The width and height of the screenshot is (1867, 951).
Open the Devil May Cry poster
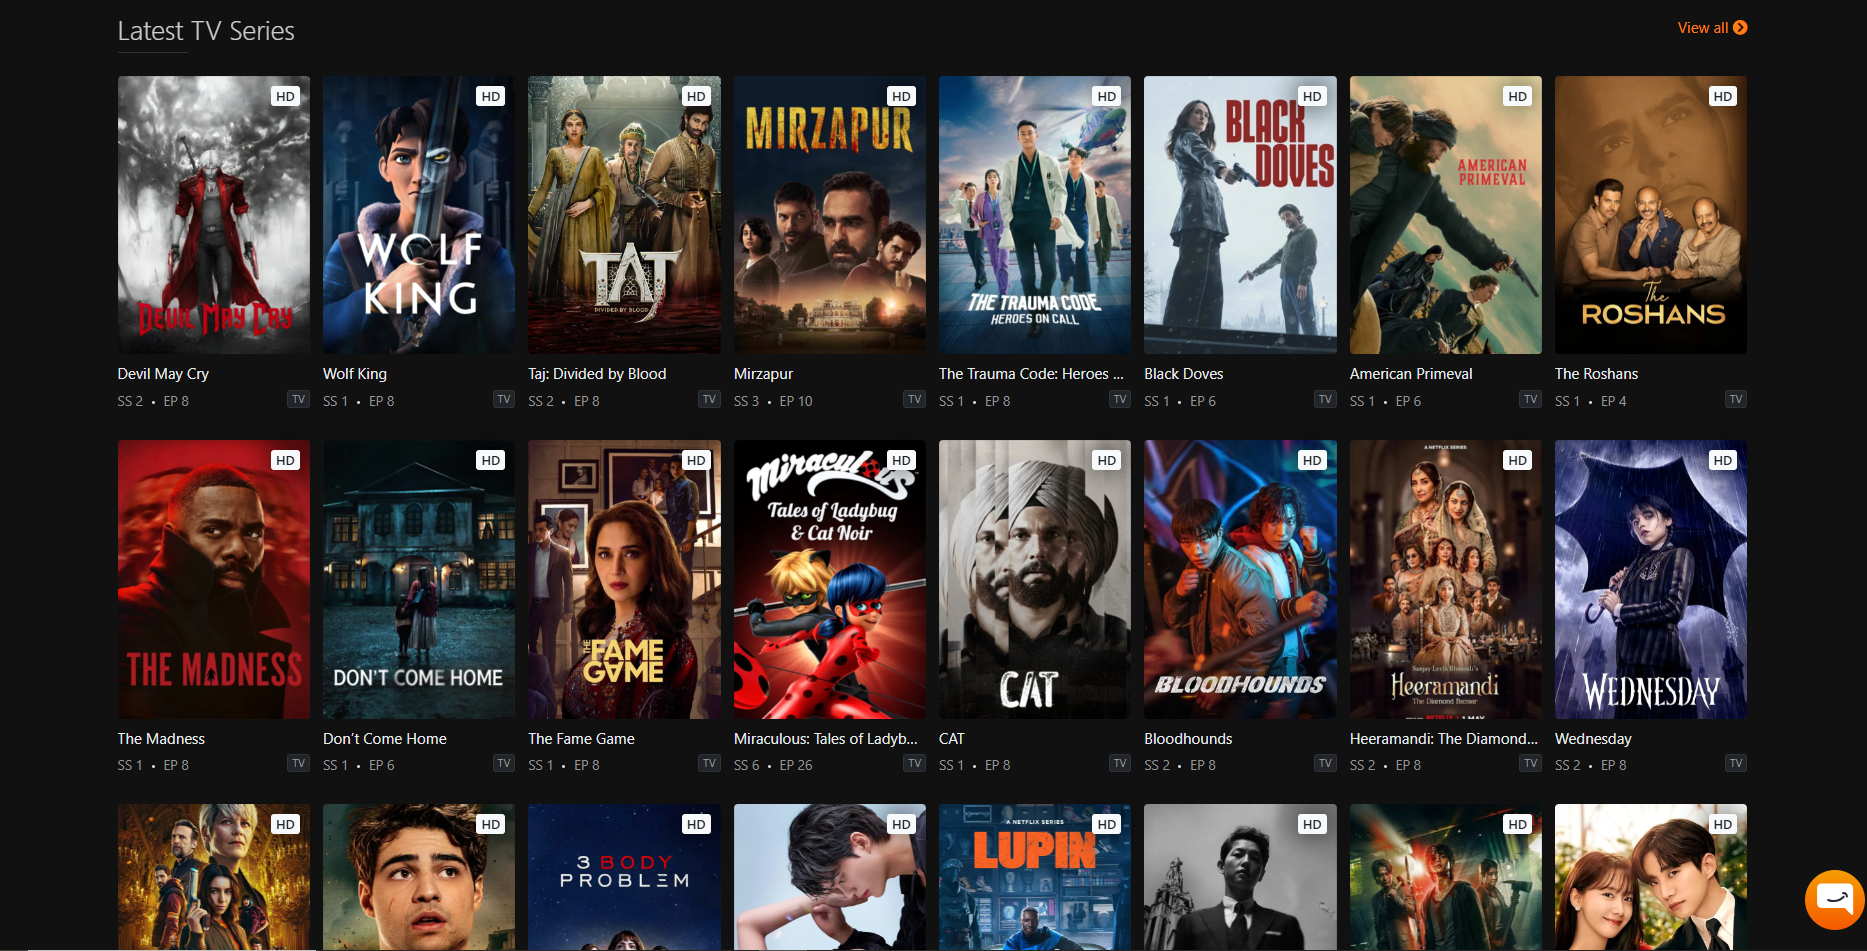click(214, 215)
